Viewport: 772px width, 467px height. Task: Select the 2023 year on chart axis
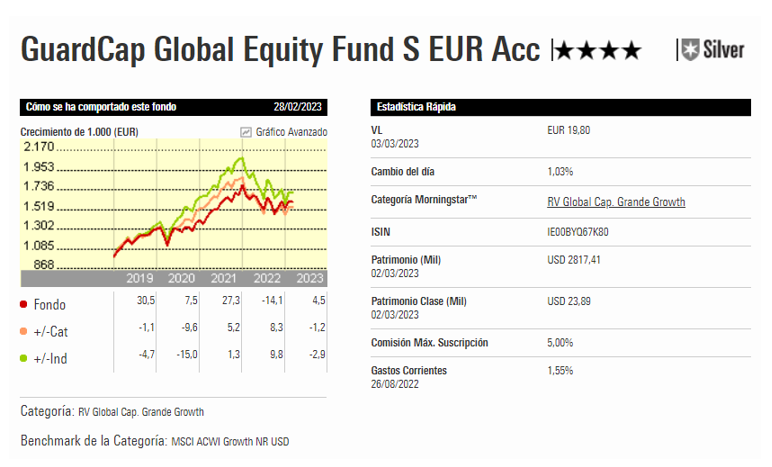pos(310,279)
